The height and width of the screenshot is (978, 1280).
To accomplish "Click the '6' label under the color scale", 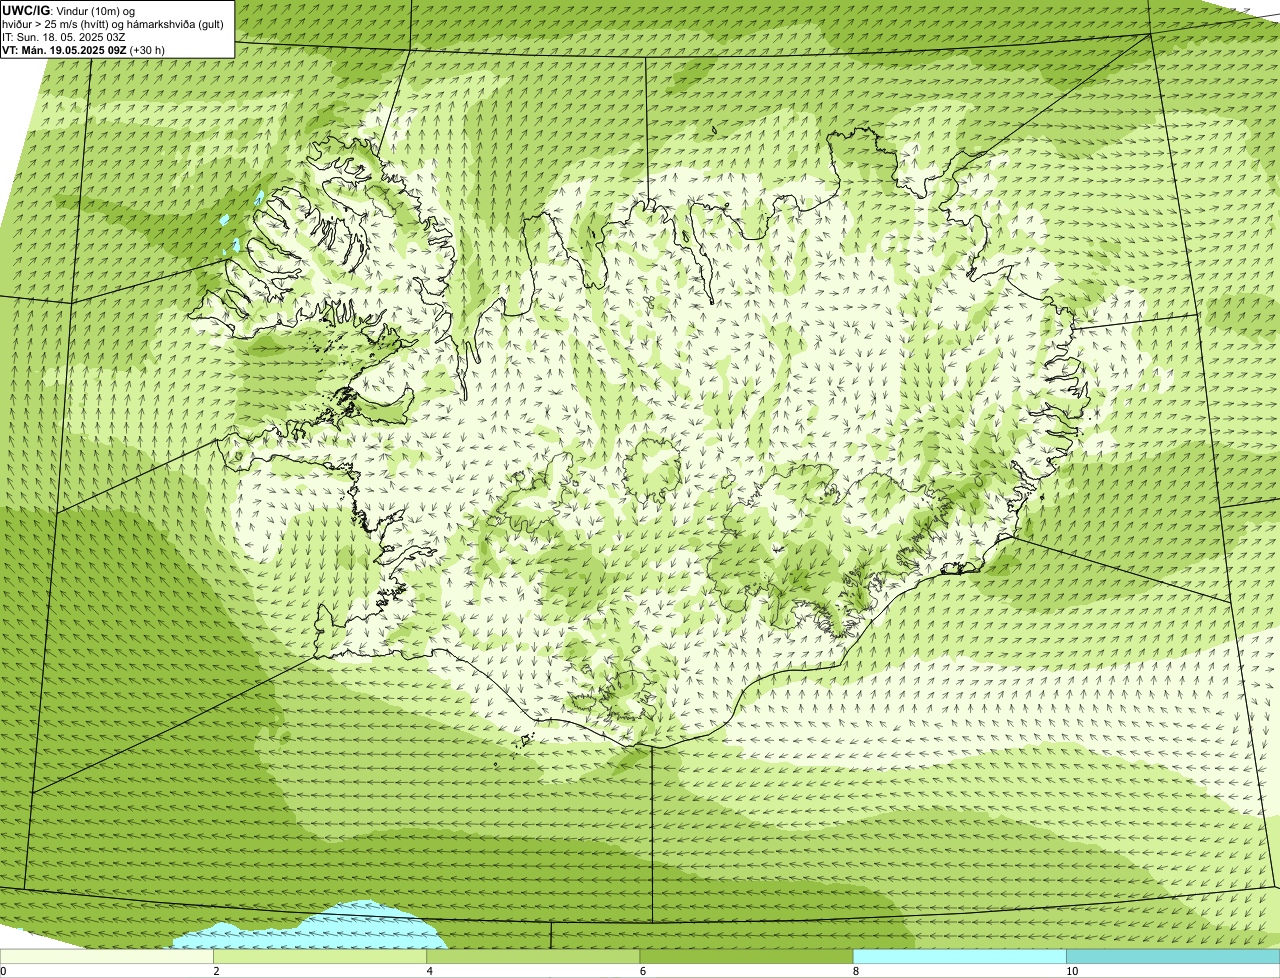I will 643,971.
